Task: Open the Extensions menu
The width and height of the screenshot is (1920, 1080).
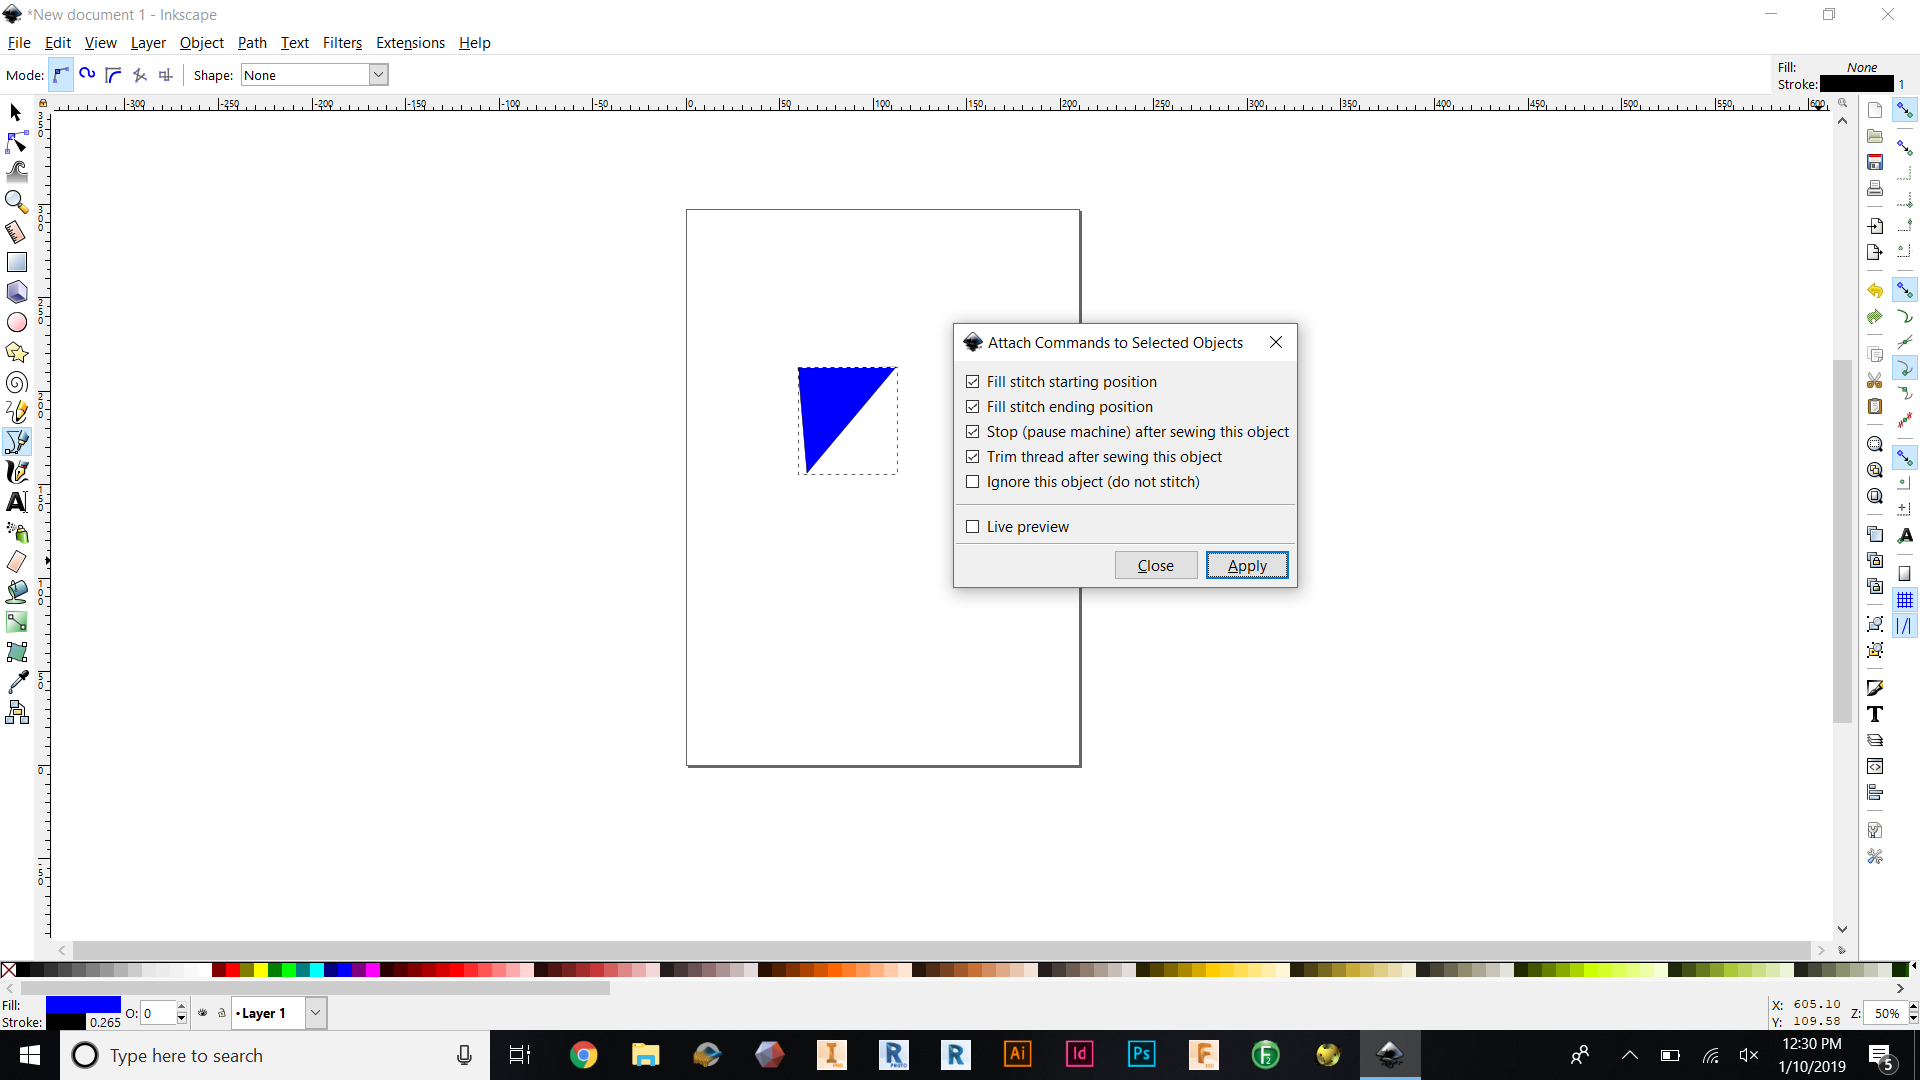Action: (x=410, y=43)
